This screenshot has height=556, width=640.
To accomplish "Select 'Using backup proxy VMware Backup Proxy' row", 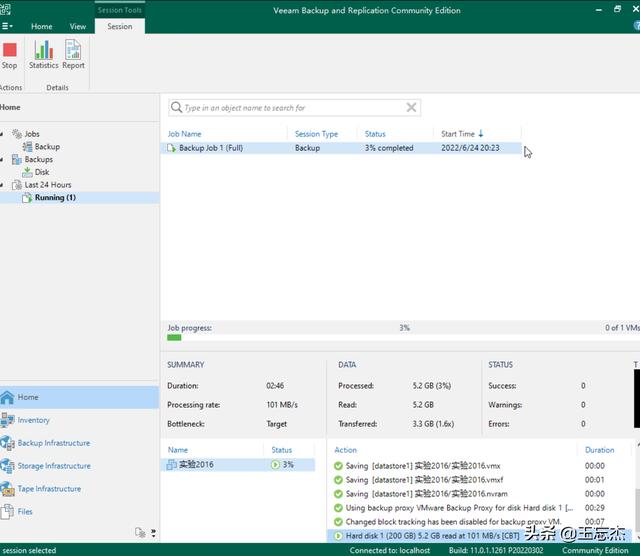I will pyautogui.click(x=480, y=508).
